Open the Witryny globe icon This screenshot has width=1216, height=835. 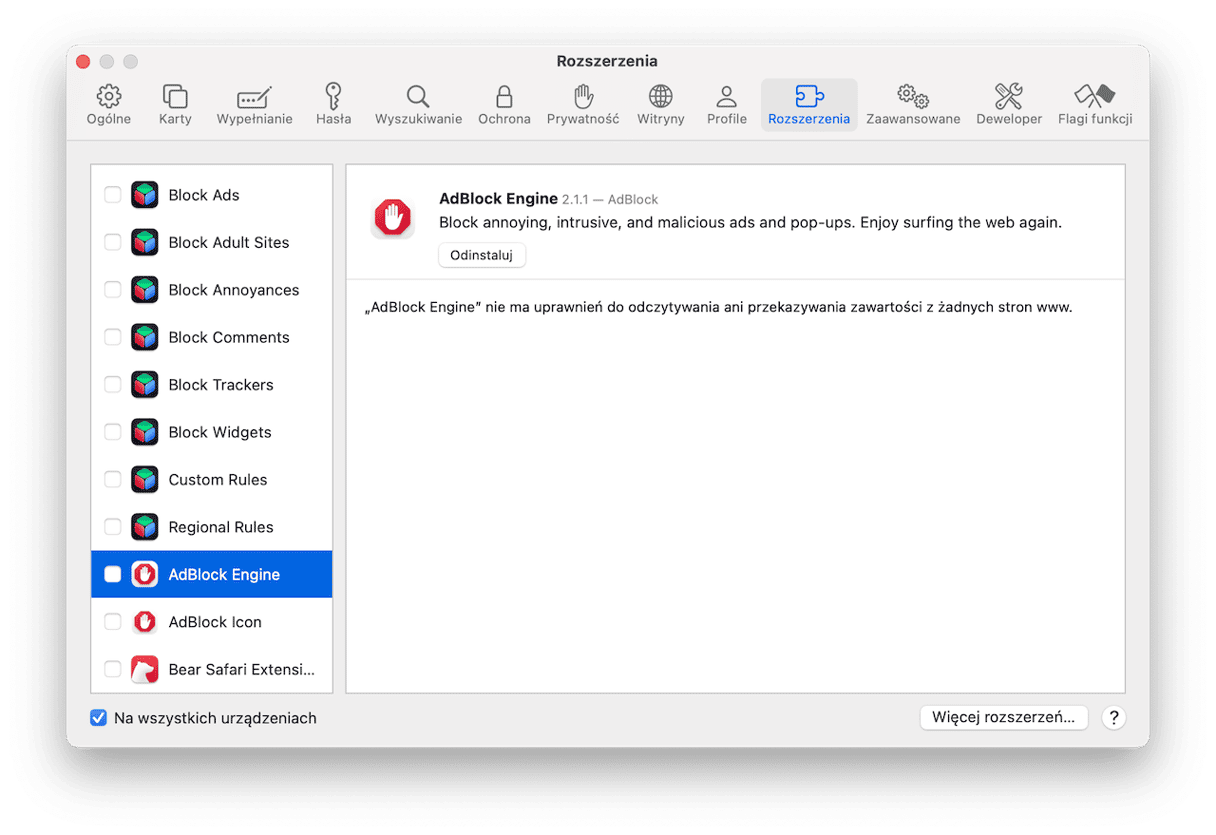coord(660,97)
